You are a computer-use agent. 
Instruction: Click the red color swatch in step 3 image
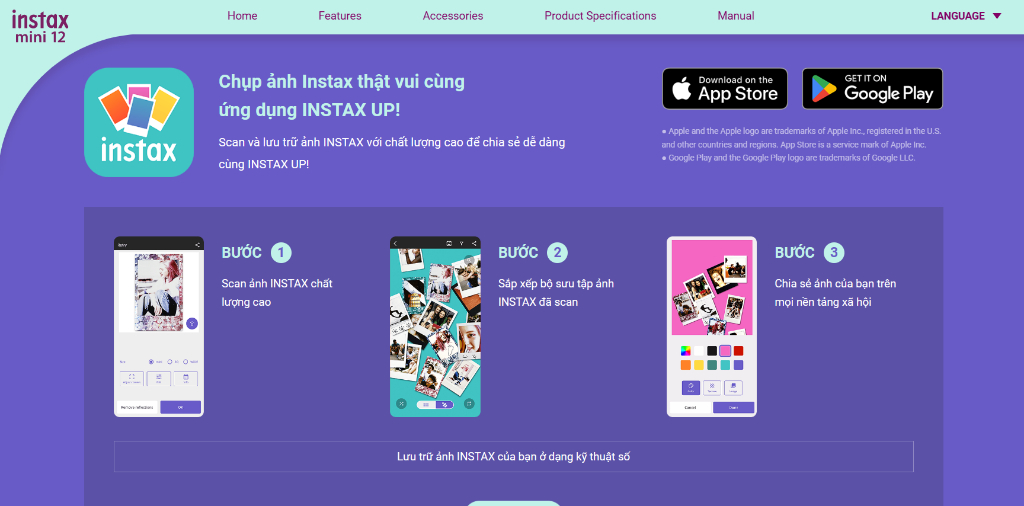[x=738, y=351]
